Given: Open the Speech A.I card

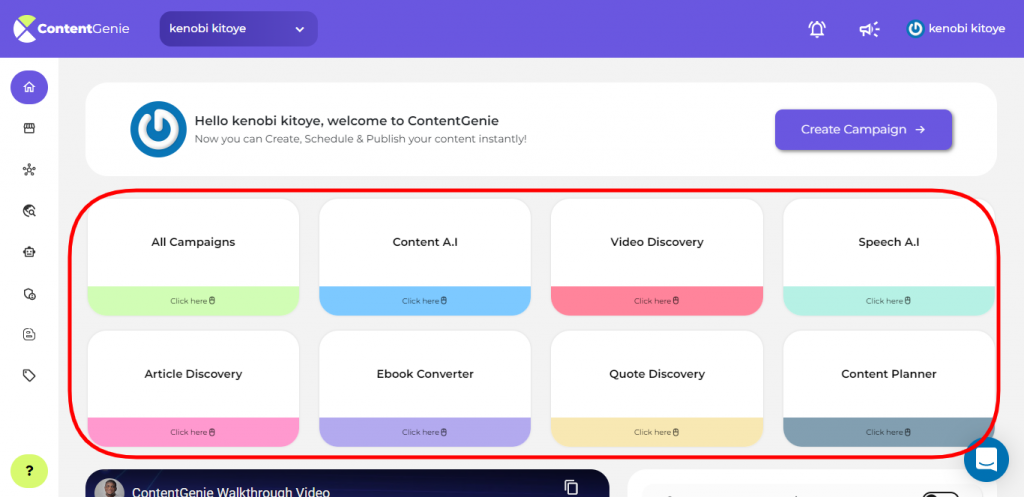Looking at the screenshot, I should point(889,257).
